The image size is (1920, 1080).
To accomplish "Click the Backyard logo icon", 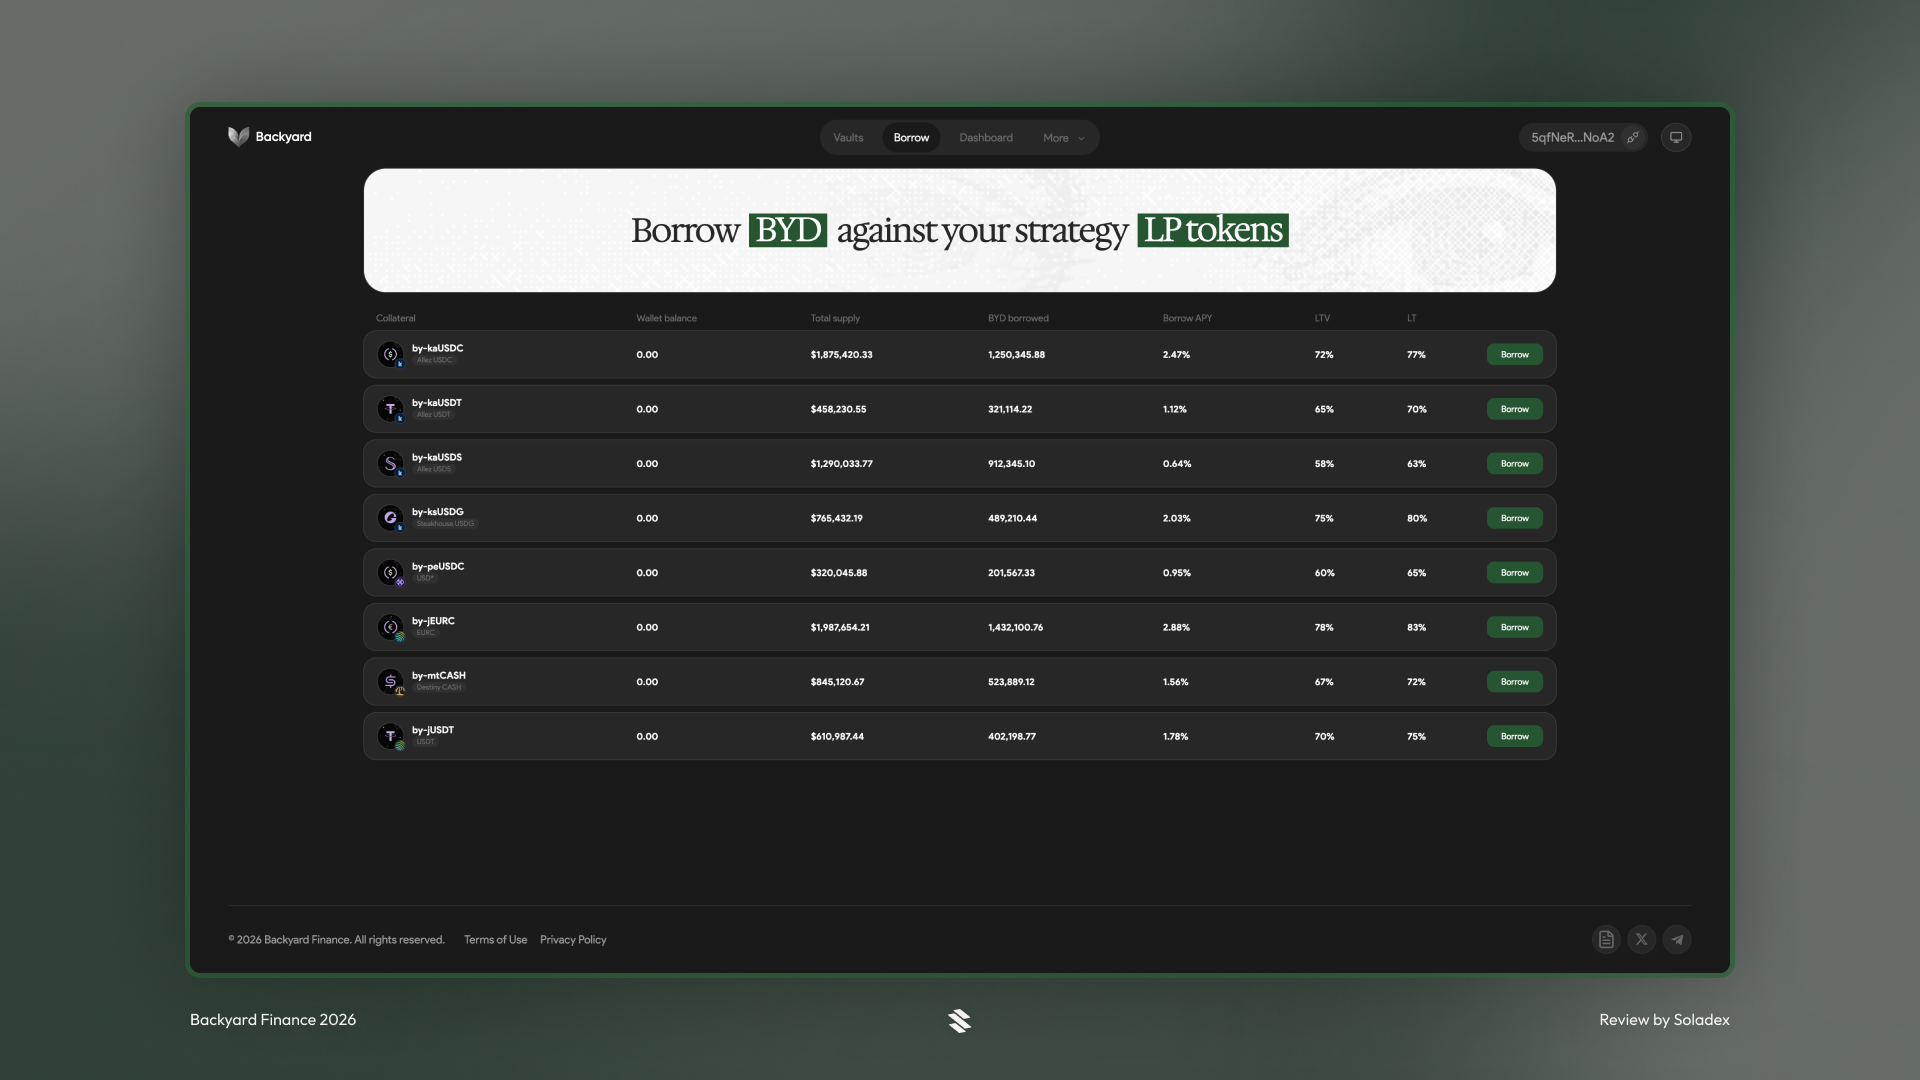I will point(238,137).
